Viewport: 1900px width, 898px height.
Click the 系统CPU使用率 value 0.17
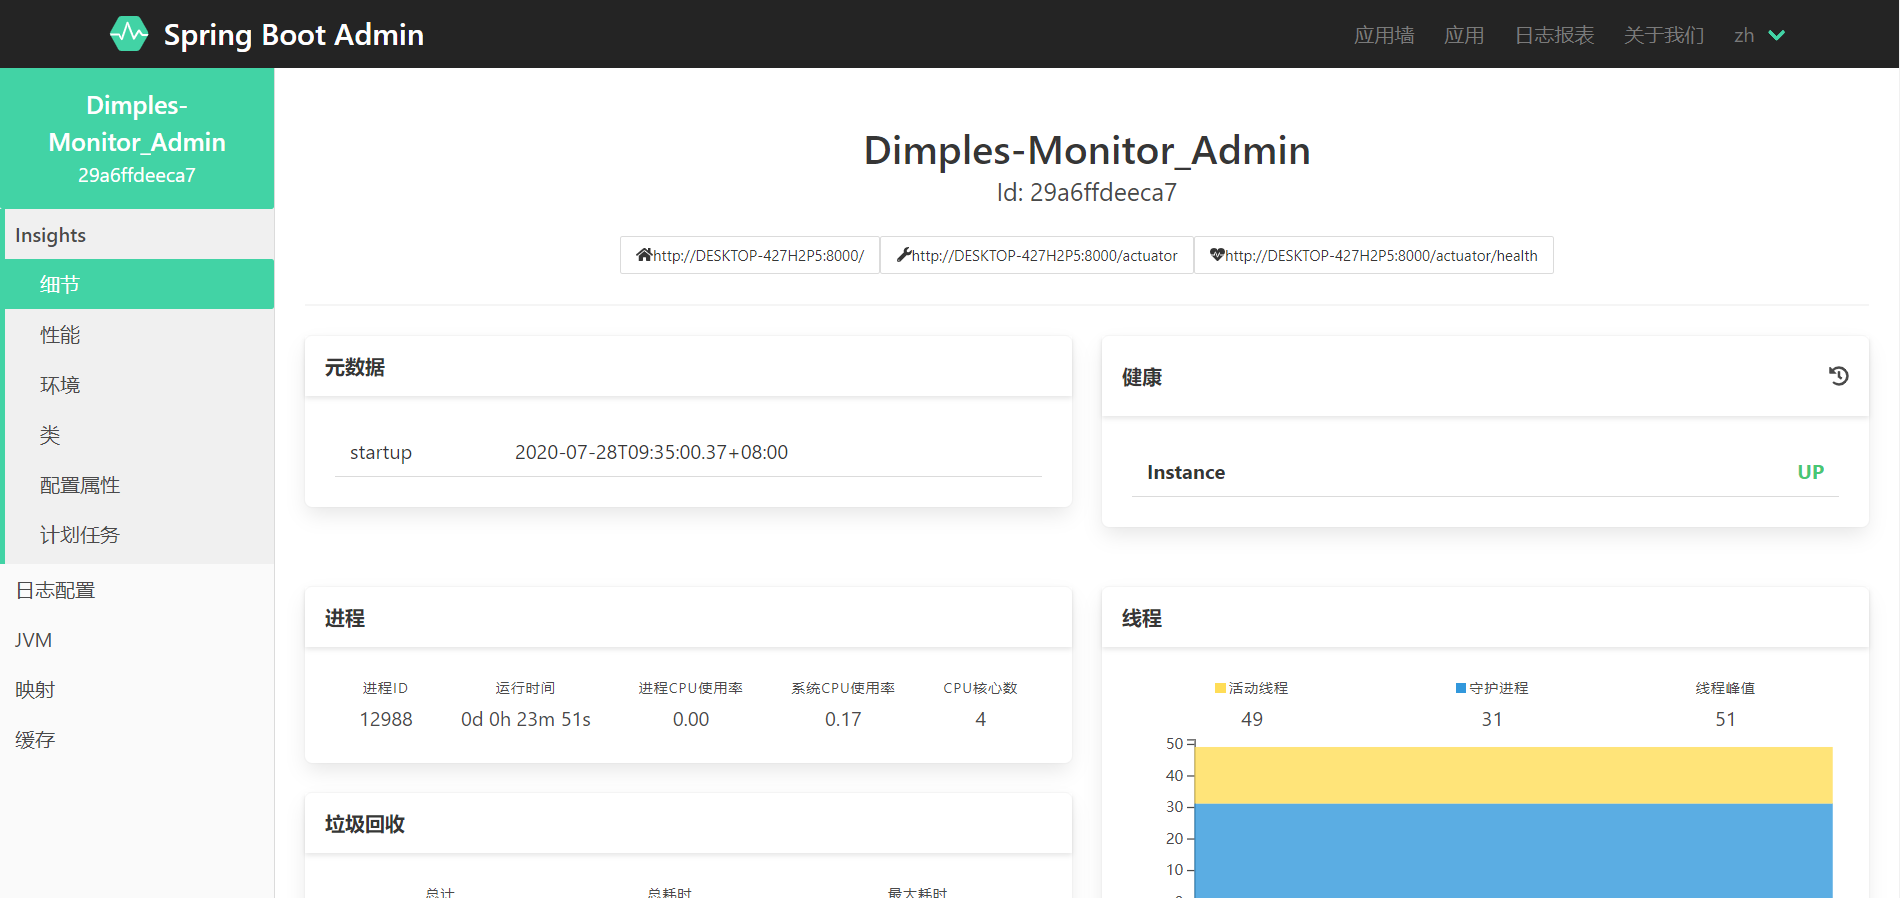[x=843, y=719]
